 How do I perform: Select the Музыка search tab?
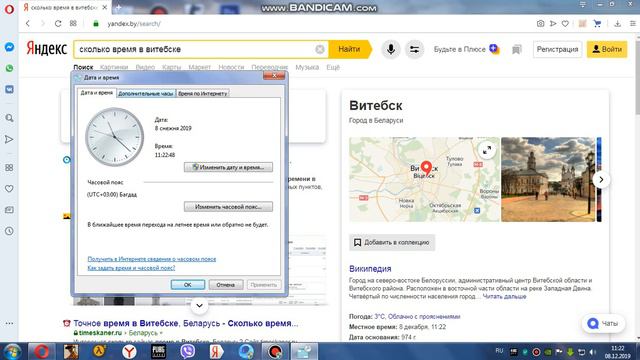coord(307,67)
